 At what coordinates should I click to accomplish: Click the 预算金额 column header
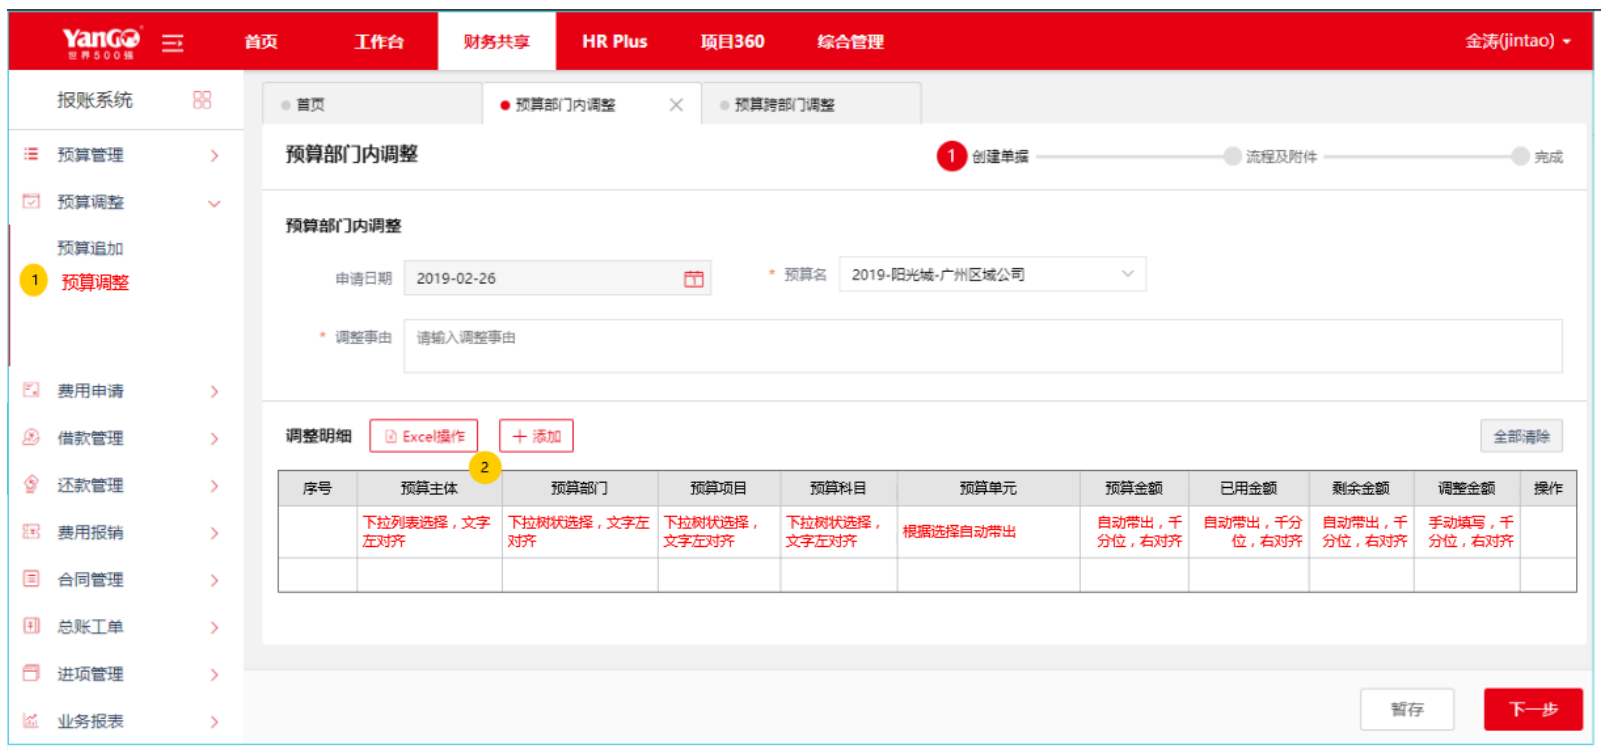(x=1134, y=488)
